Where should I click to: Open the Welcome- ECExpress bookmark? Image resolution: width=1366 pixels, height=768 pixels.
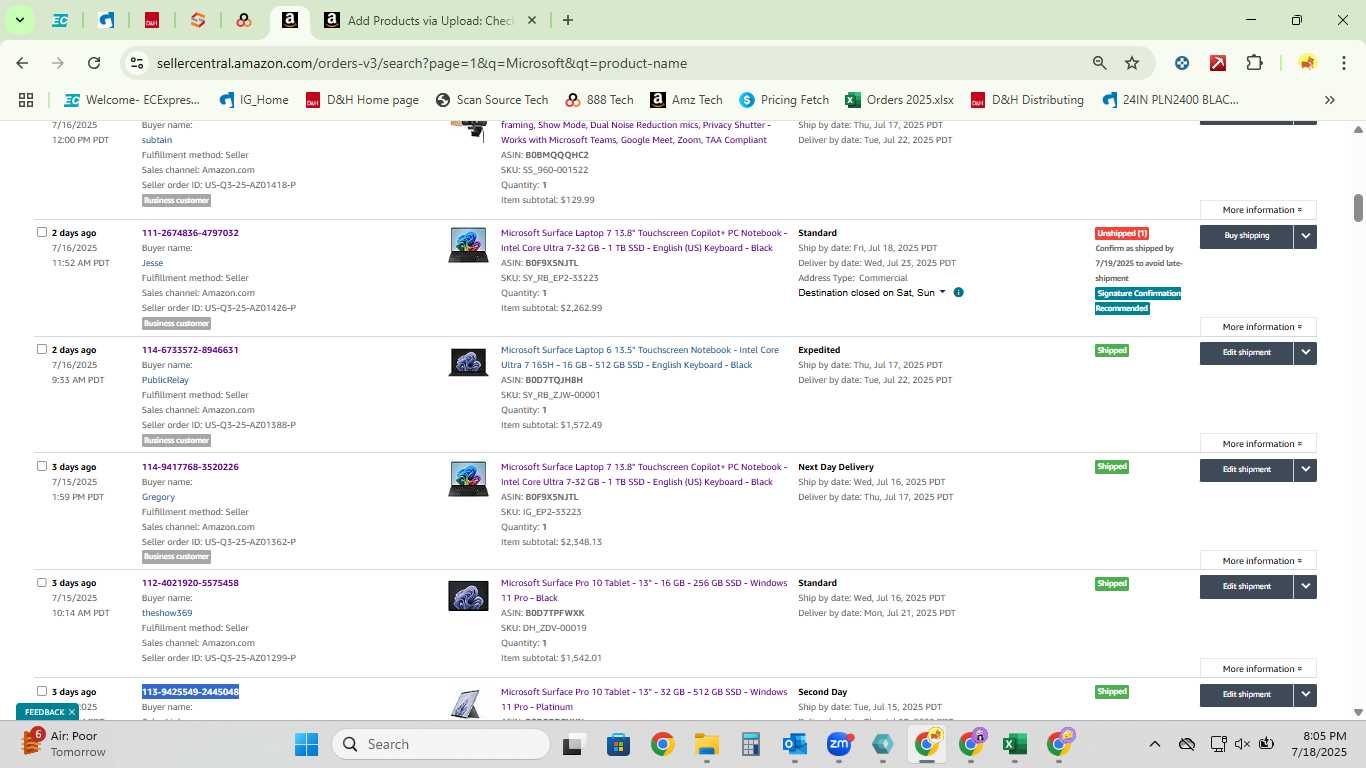pos(132,100)
